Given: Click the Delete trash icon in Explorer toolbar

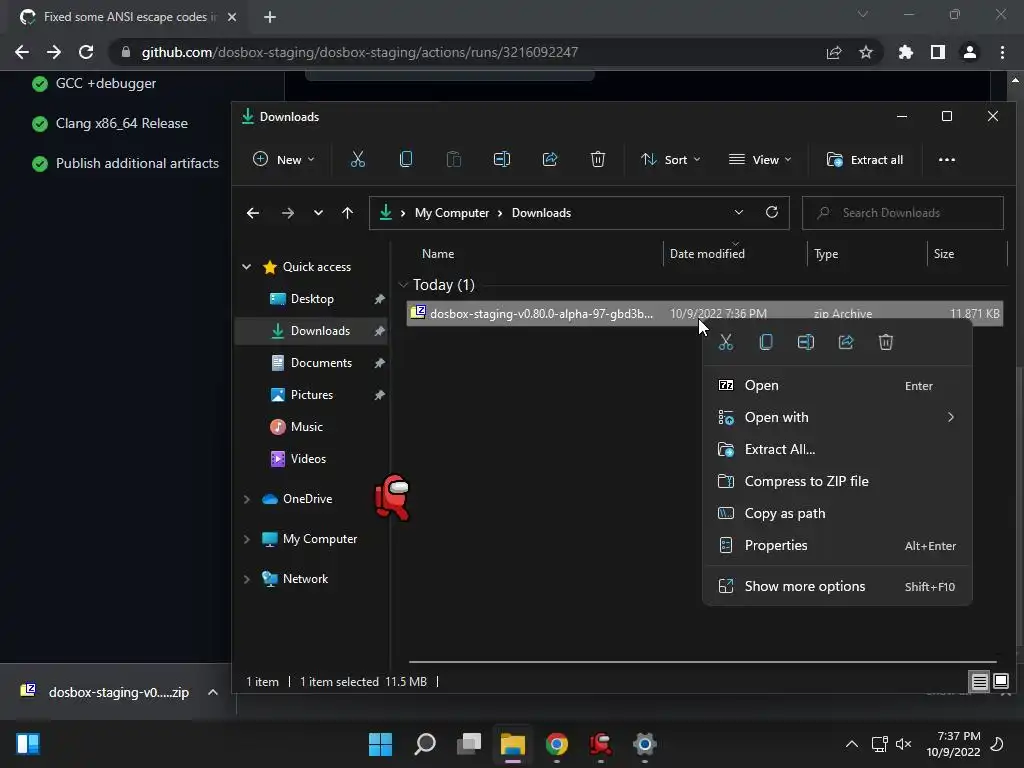Looking at the screenshot, I should coord(598,159).
